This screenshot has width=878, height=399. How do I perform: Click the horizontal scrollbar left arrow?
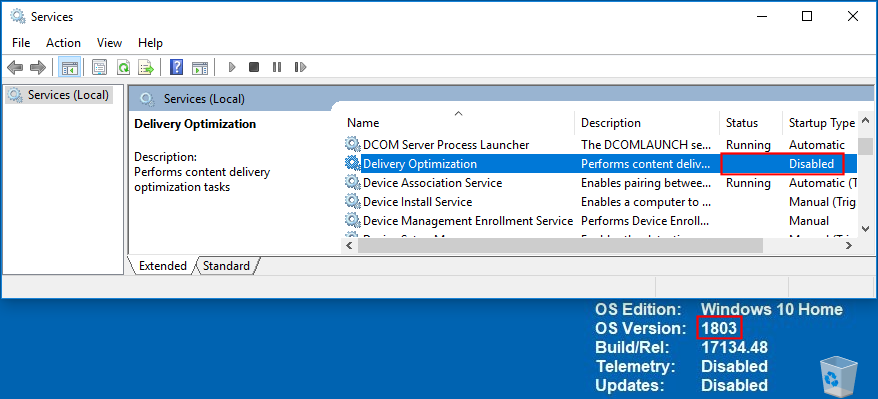349,245
